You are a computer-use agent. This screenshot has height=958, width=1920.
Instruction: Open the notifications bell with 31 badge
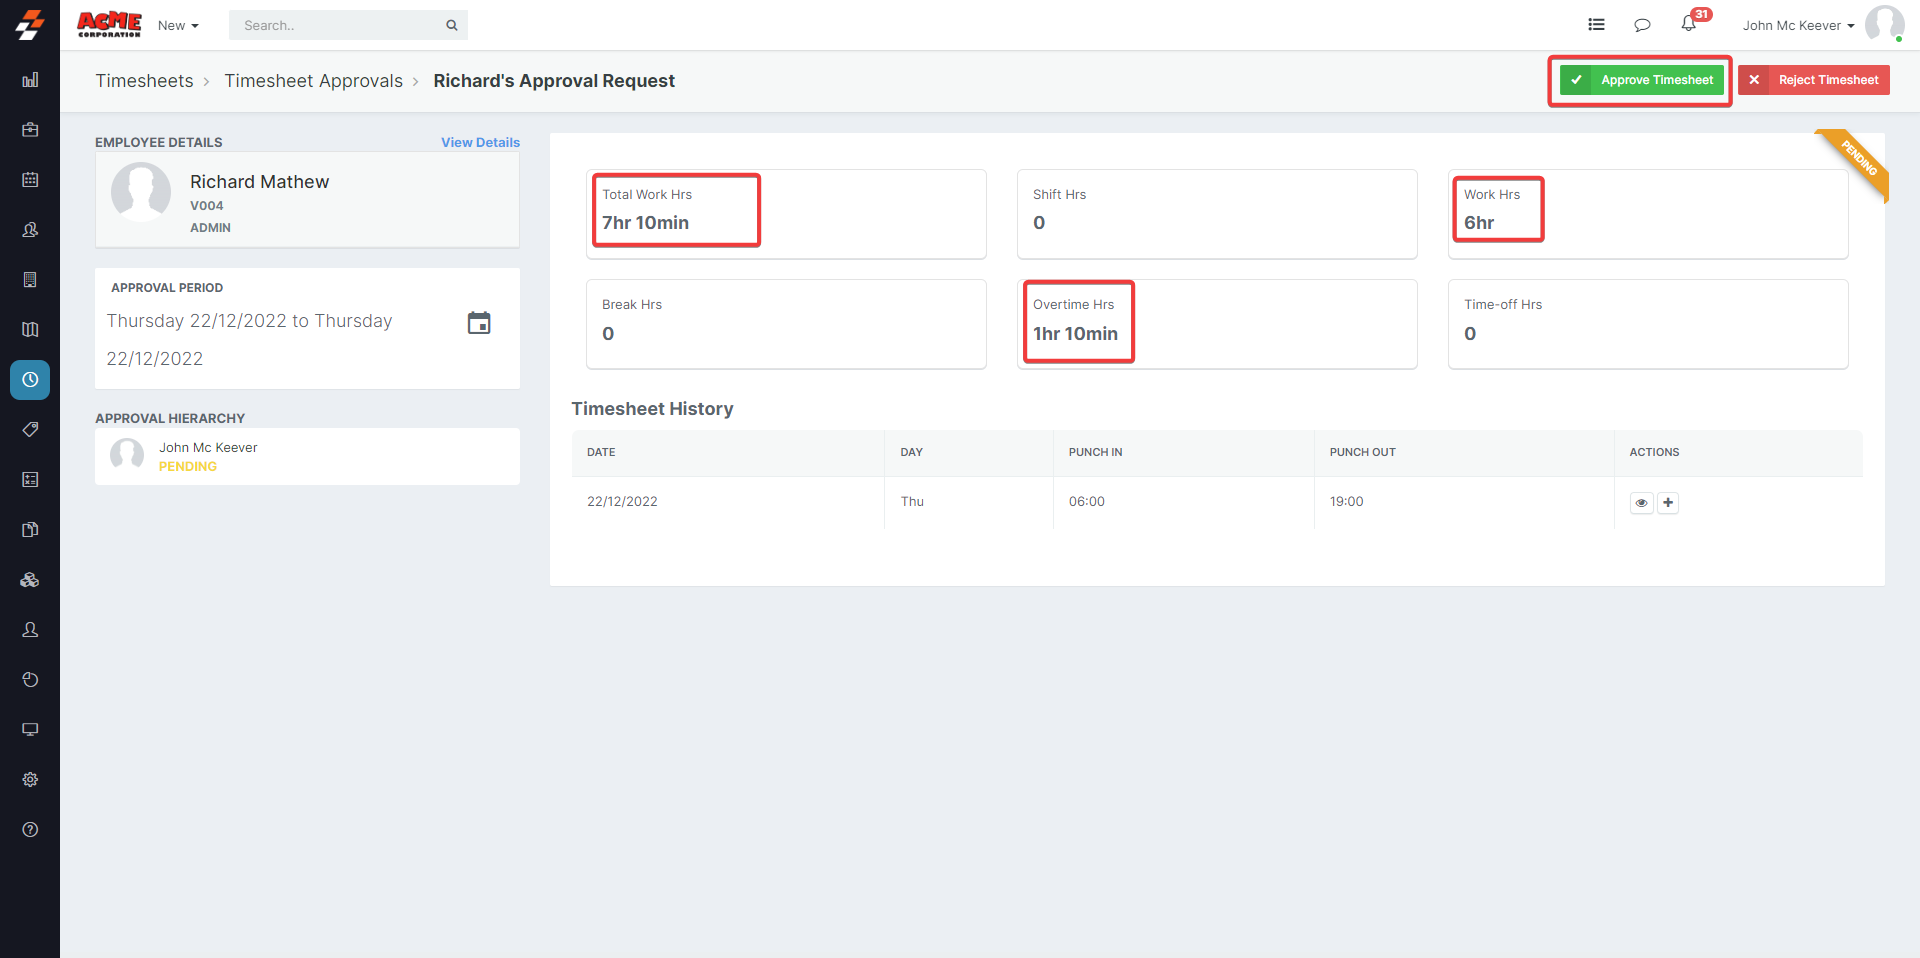(x=1689, y=24)
